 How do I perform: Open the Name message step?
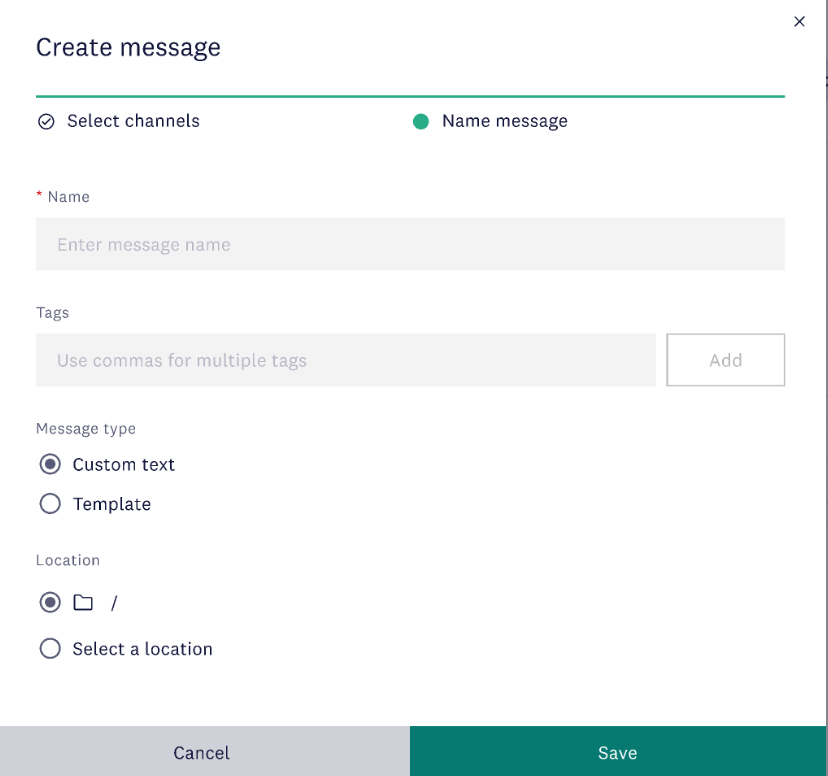pyautogui.click(x=504, y=120)
